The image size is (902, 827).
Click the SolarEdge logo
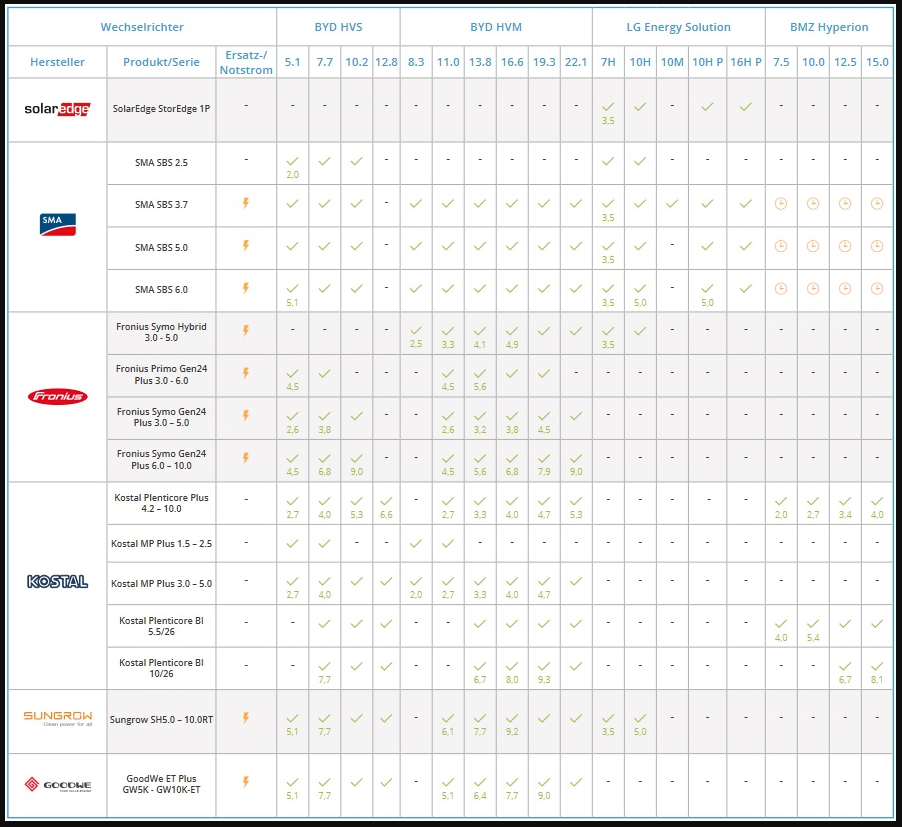pos(58,109)
